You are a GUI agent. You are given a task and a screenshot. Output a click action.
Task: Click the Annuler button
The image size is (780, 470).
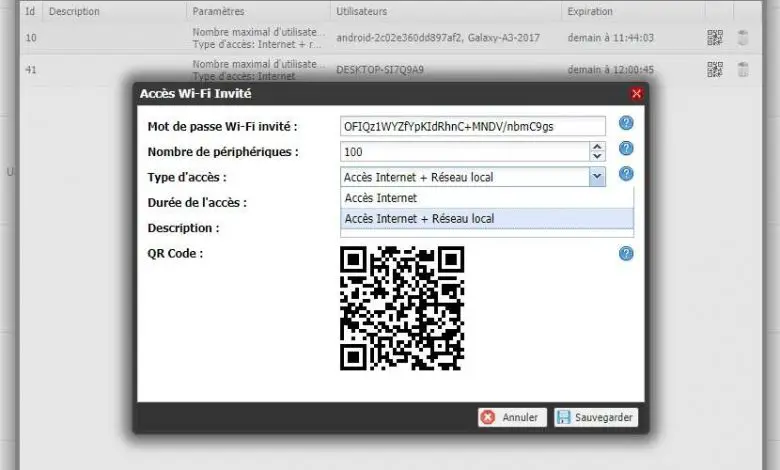(512, 417)
